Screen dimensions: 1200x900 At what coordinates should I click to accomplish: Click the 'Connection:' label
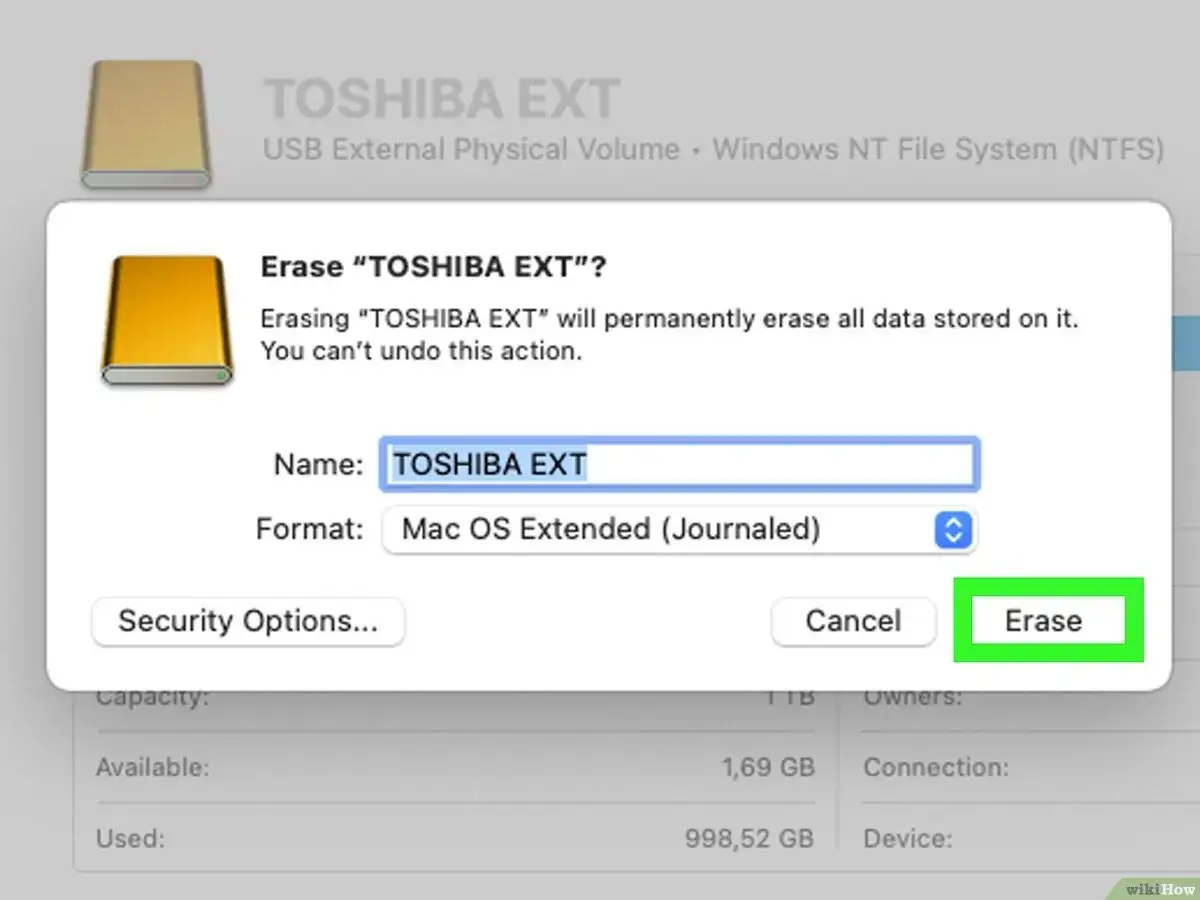(936, 768)
